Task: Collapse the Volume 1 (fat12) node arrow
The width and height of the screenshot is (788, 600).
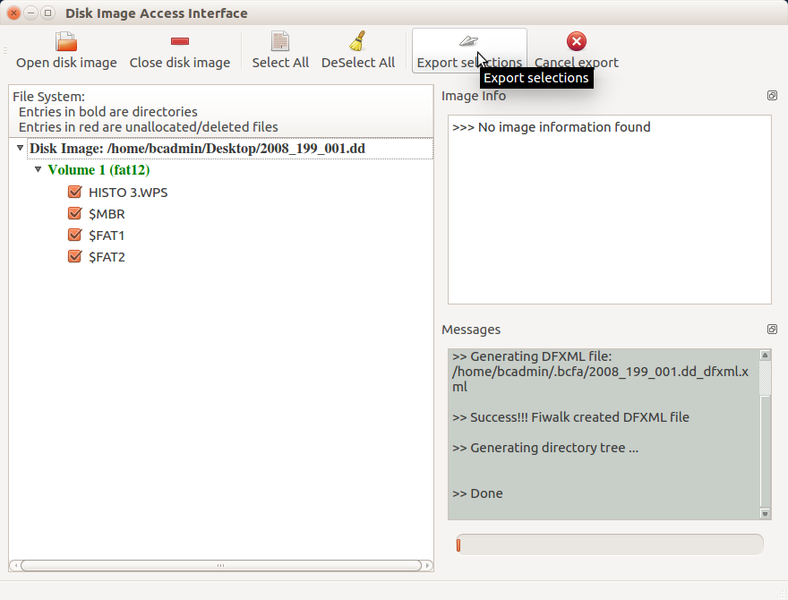Action: (38, 170)
